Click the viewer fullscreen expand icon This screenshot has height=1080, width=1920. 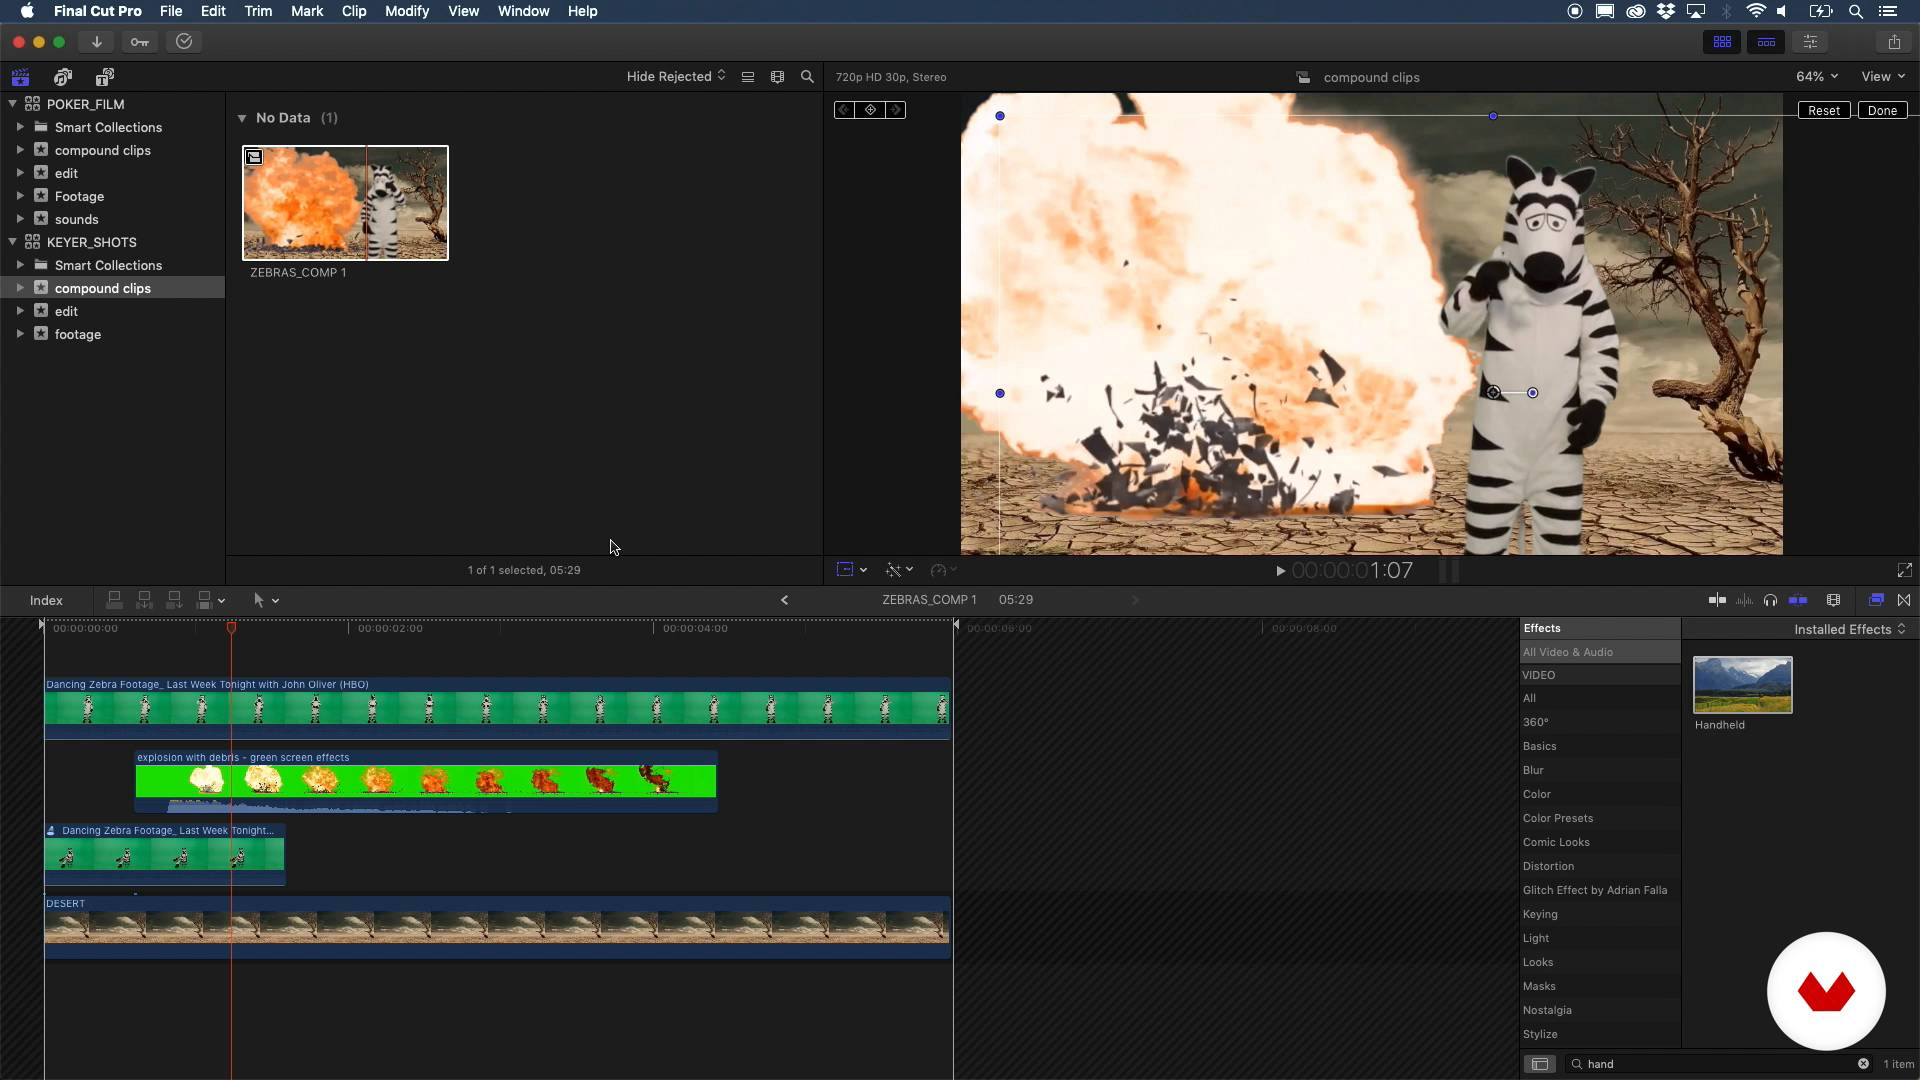(x=1904, y=570)
